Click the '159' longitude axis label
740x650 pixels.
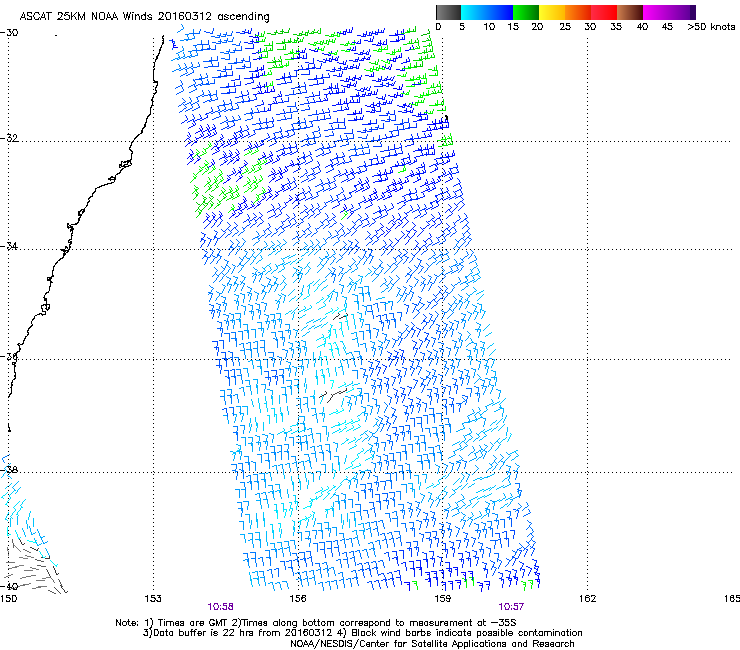click(x=442, y=599)
